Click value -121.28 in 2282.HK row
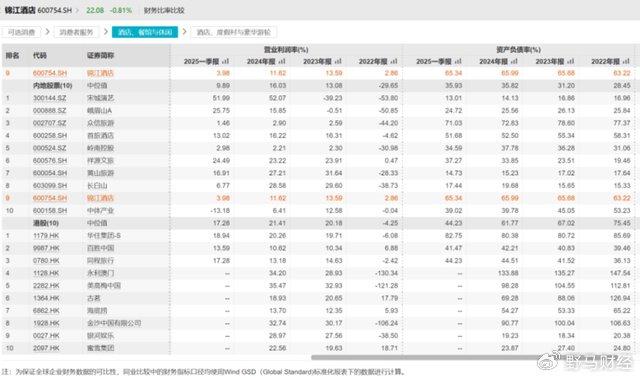The height and width of the screenshot is (378, 640). click(386, 286)
